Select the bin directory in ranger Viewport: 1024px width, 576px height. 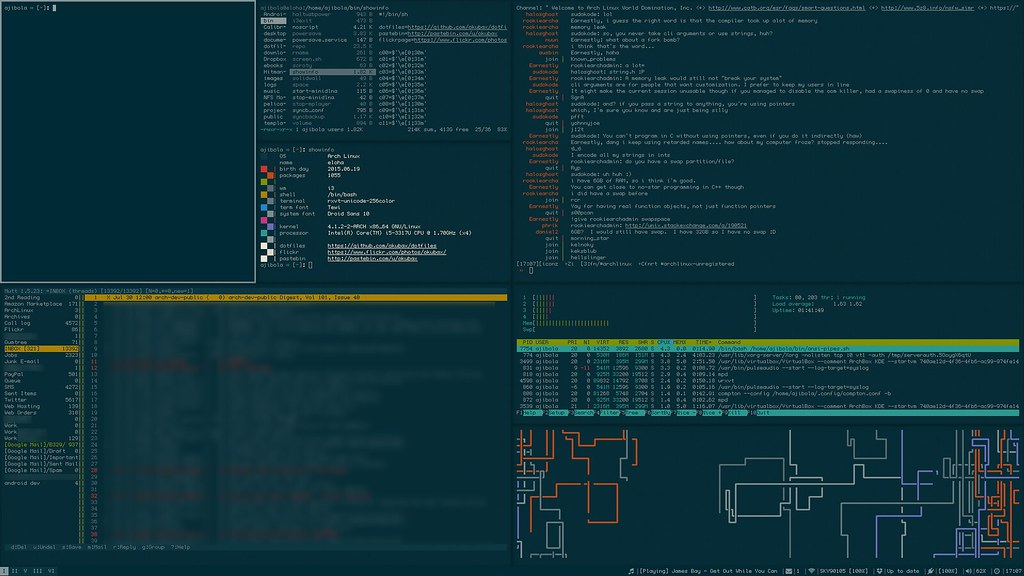(x=274, y=21)
